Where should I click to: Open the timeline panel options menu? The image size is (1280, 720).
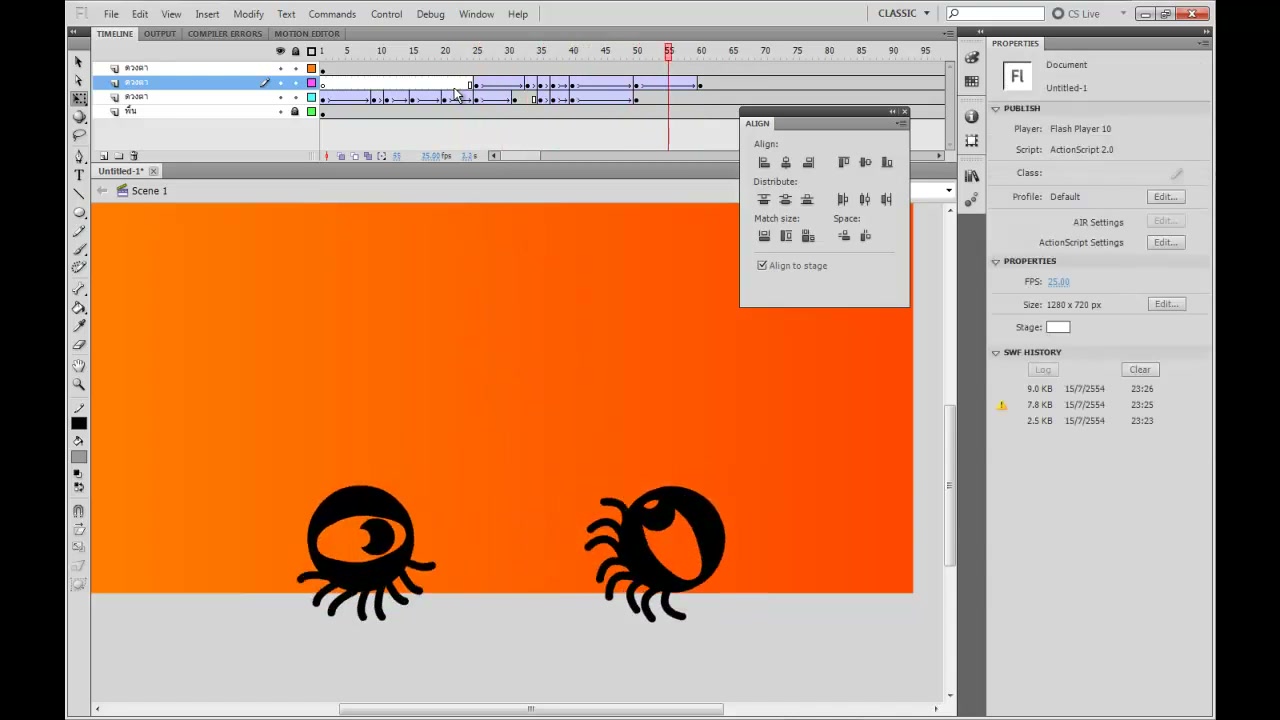(x=948, y=33)
